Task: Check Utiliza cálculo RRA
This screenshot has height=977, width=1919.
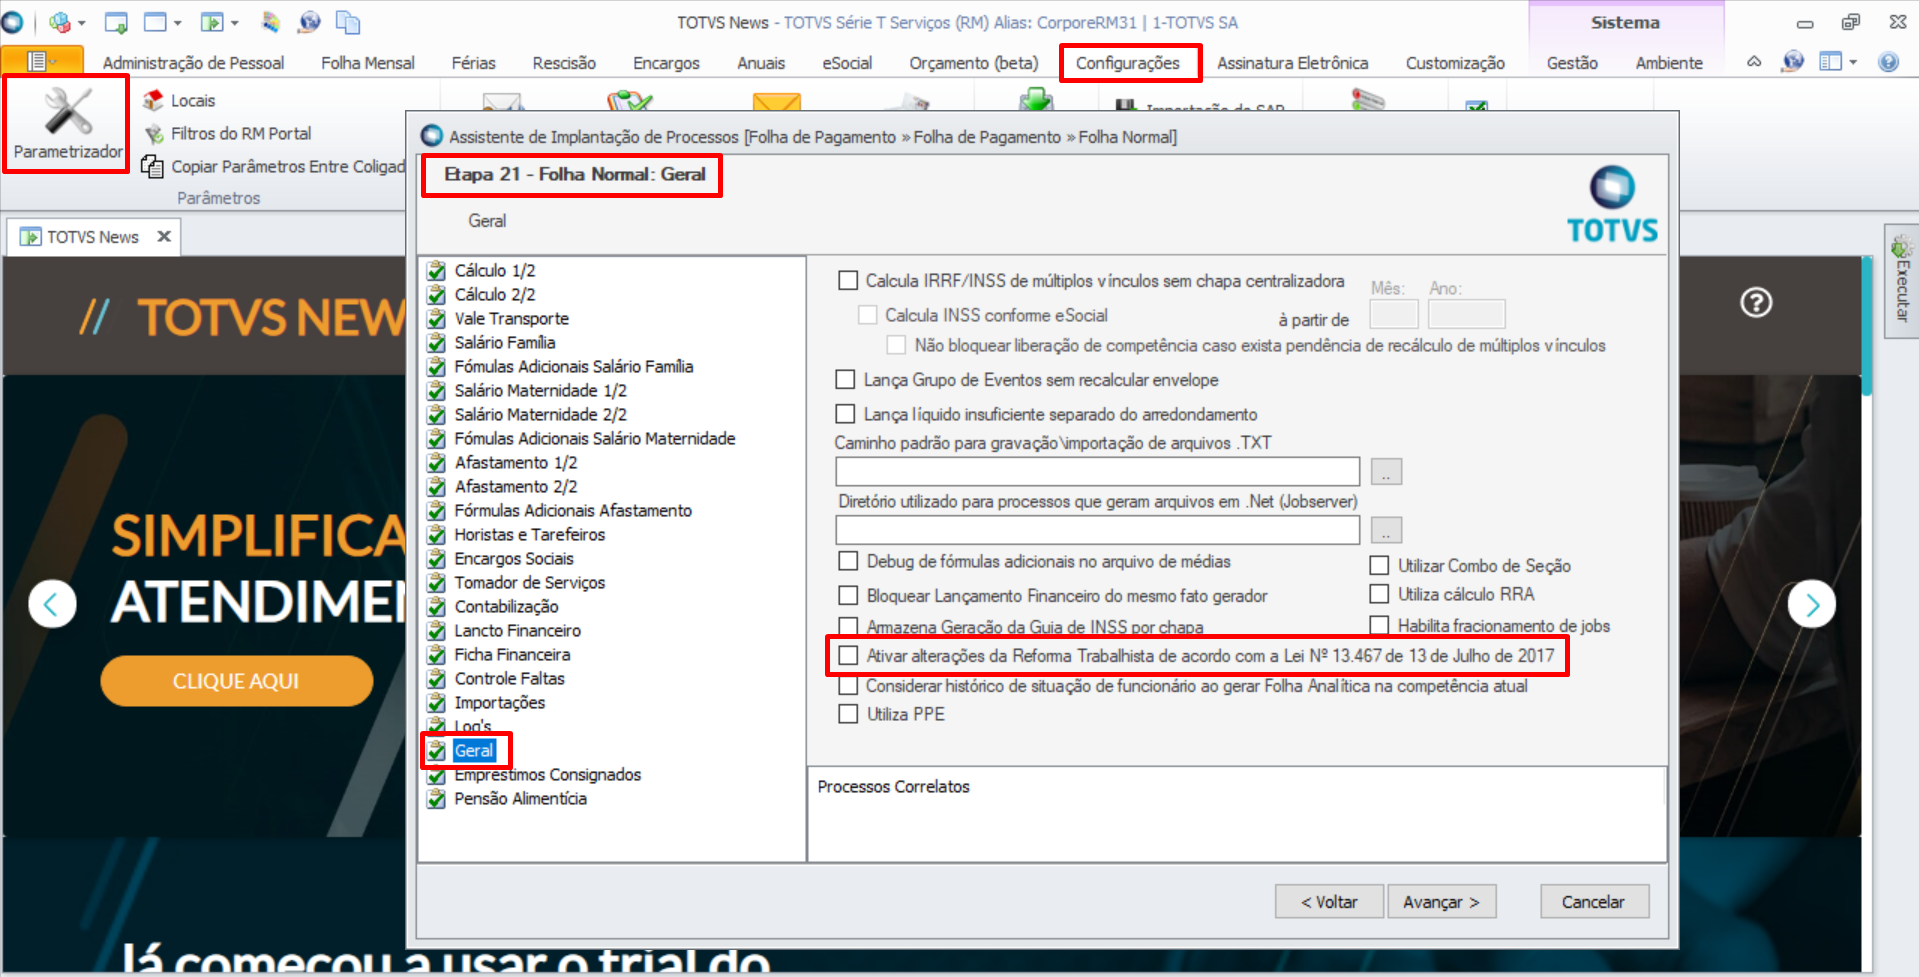Action: (x=1379, y=594)
